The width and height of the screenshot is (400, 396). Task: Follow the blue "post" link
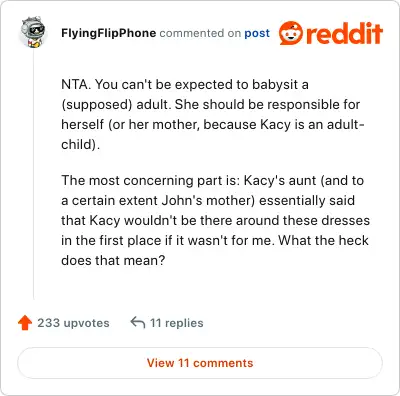tap(257, 33)
